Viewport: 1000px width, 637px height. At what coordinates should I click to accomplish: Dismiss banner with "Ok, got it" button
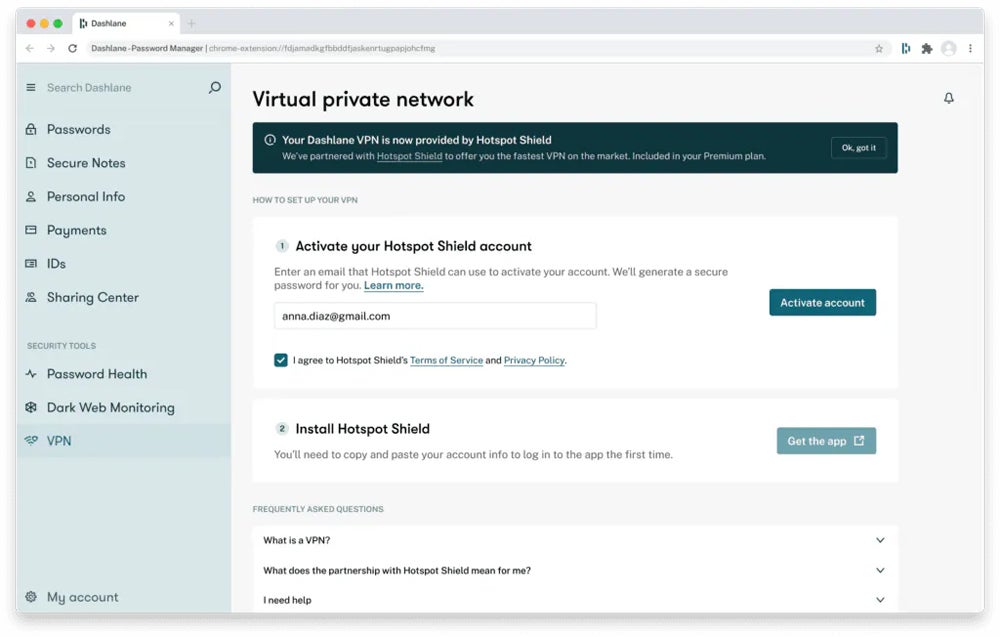click(858, 148)
